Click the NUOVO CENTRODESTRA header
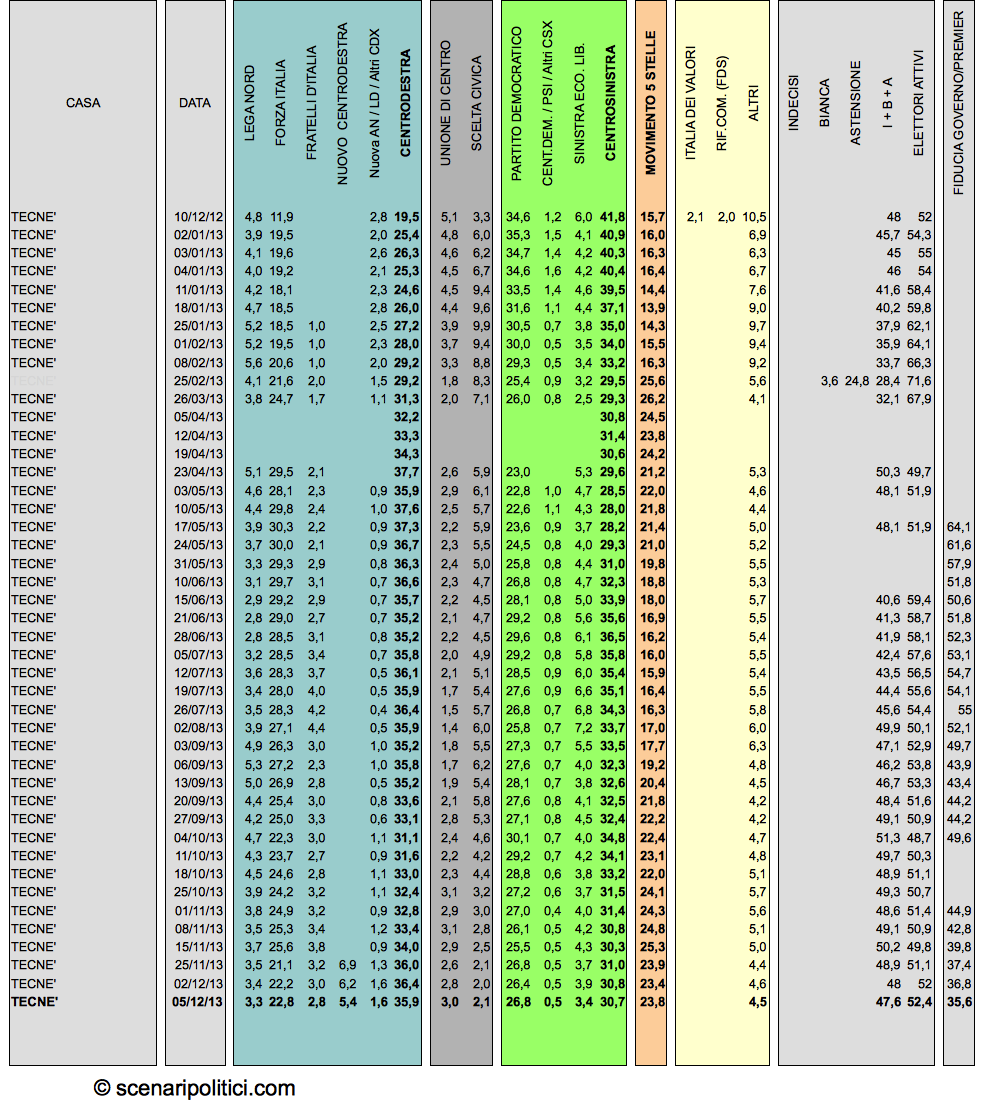 [x=343, y=104]
